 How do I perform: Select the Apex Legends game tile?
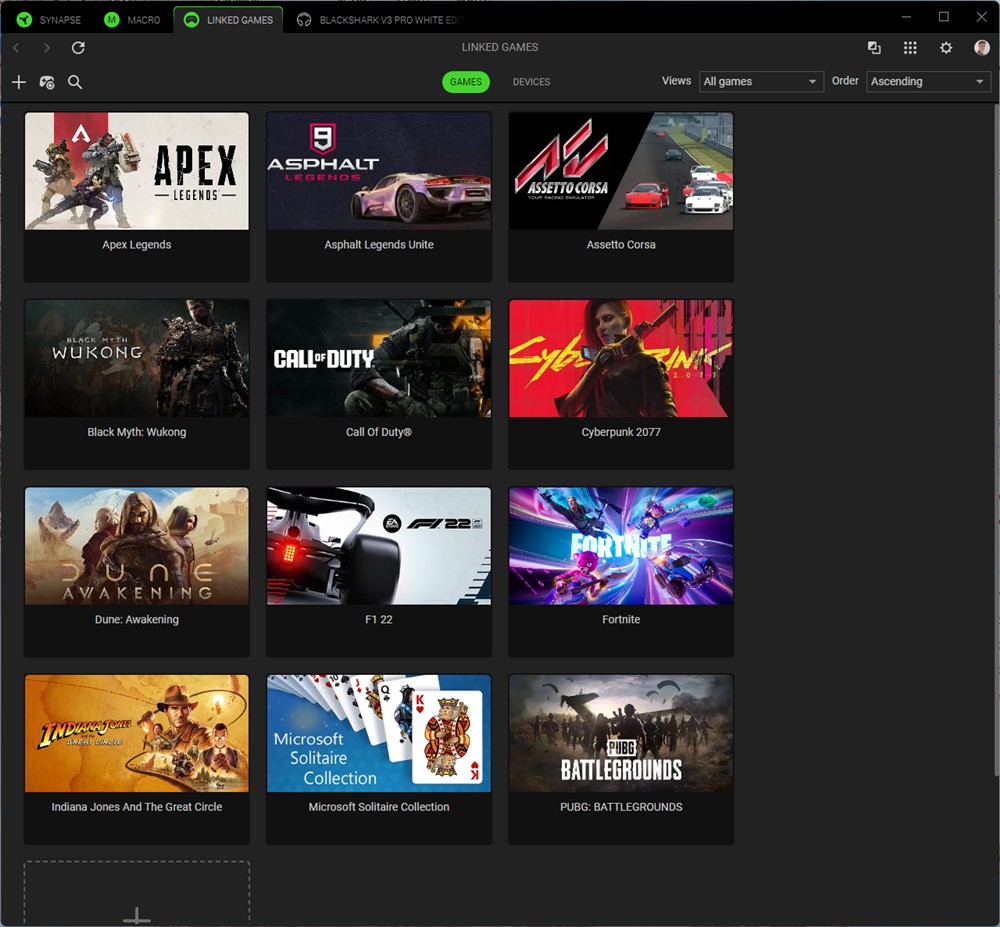coord(137,196)
